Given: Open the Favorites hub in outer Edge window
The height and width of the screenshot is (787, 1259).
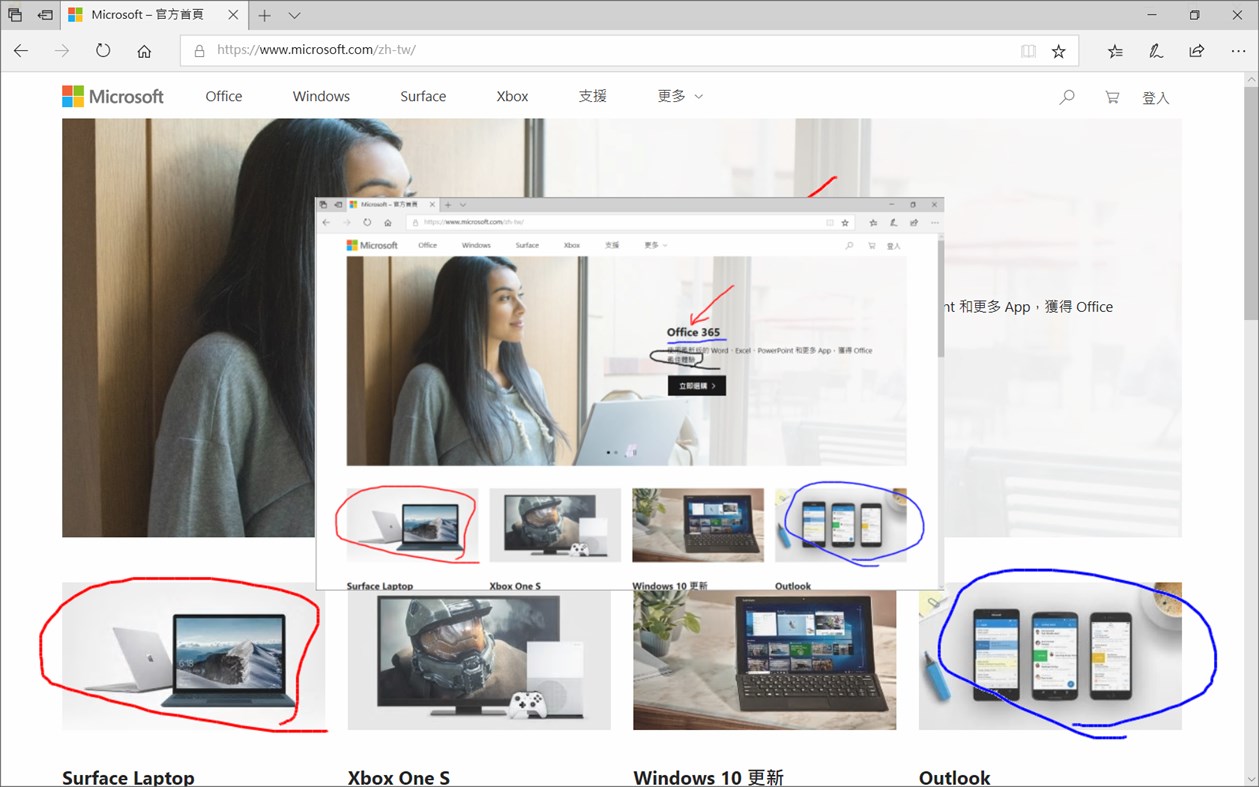Looking at the screenshot, I should 1115,50.
